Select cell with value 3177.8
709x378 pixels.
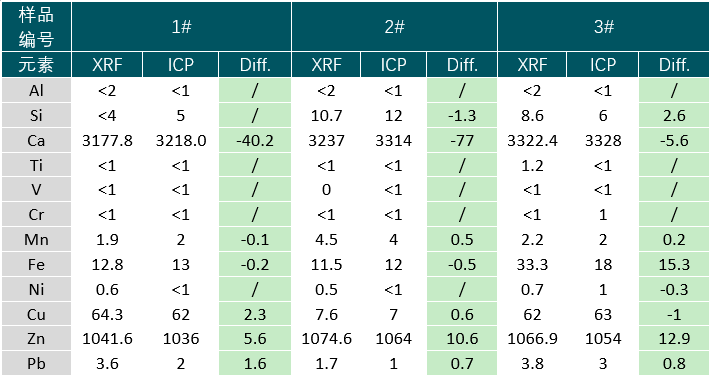(107, 141)
